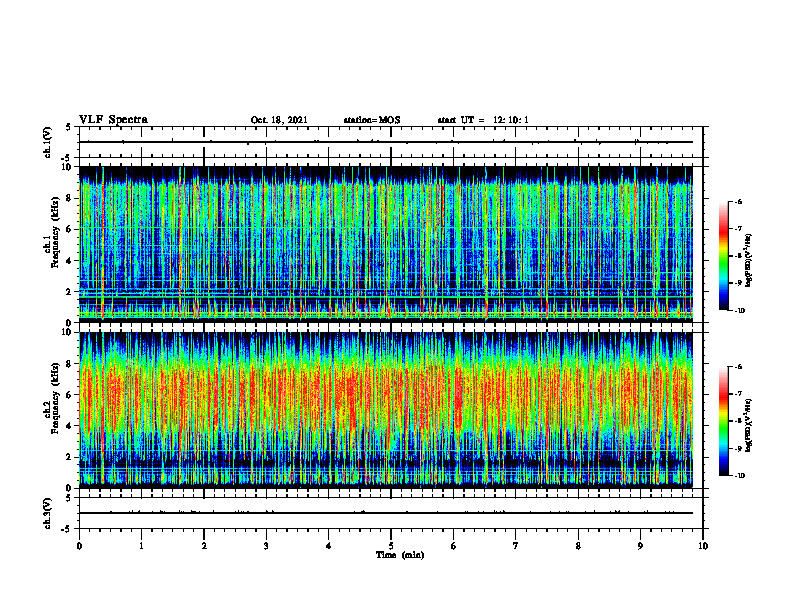Click the "ch.3(V)" waveform axis label
Image resolution: width=792 pixels, height=612 pixels.
coord(48,513)
